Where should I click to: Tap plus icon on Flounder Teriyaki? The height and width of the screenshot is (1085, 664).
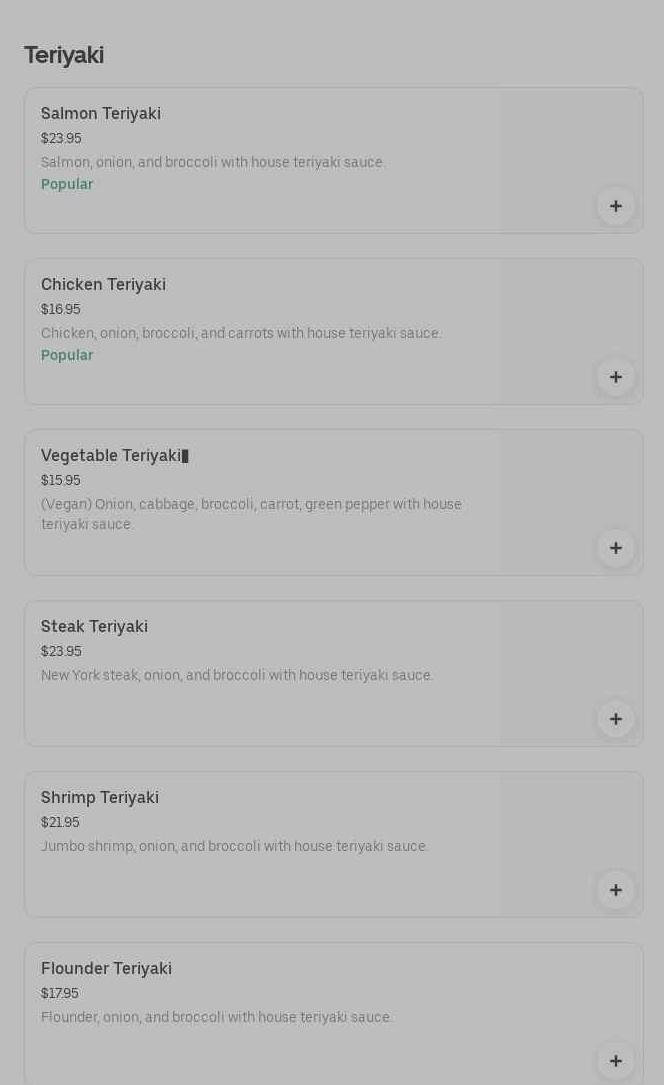[615, 1060]
